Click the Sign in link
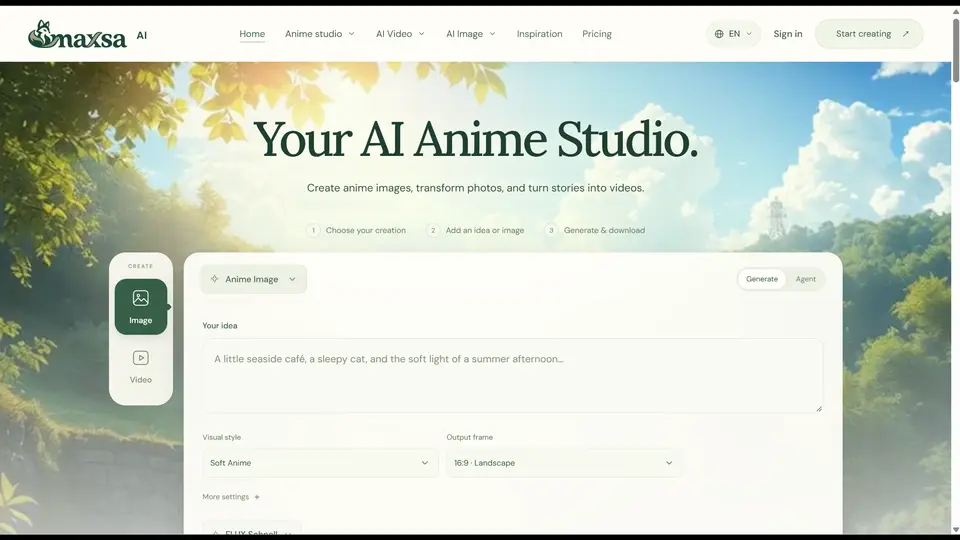 point(787,34)
